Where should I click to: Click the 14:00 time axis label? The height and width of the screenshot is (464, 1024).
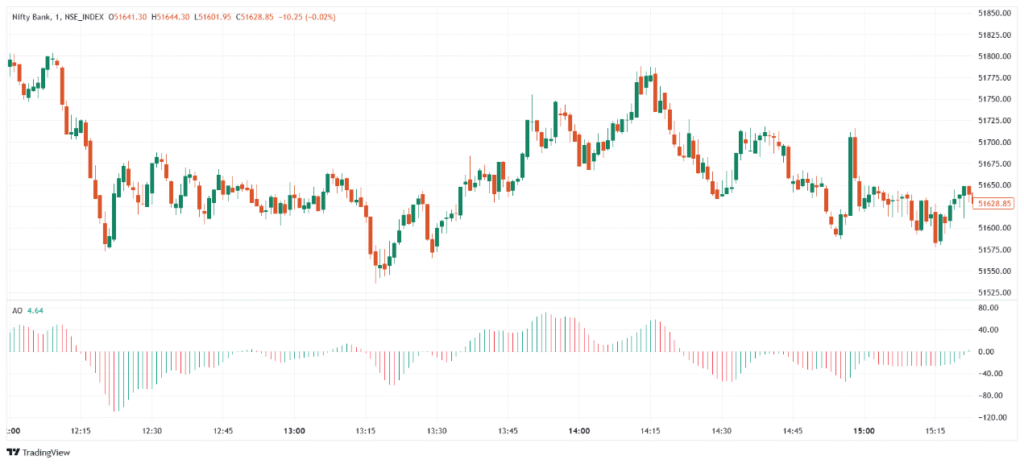click(579, 431)
